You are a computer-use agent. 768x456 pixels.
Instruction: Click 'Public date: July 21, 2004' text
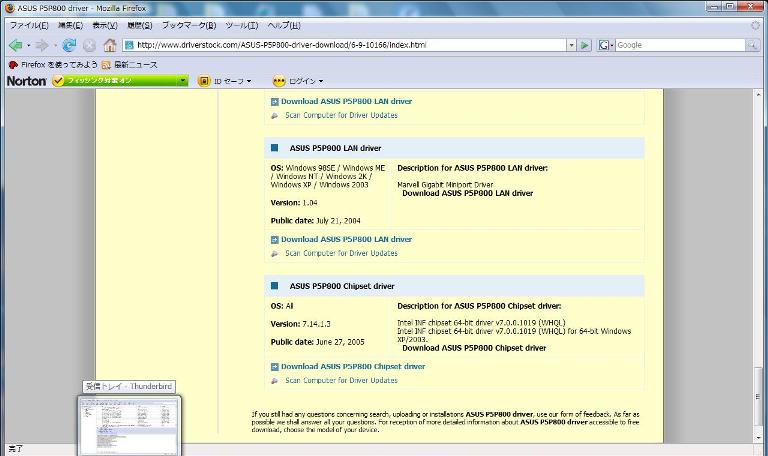pos(315,221)
